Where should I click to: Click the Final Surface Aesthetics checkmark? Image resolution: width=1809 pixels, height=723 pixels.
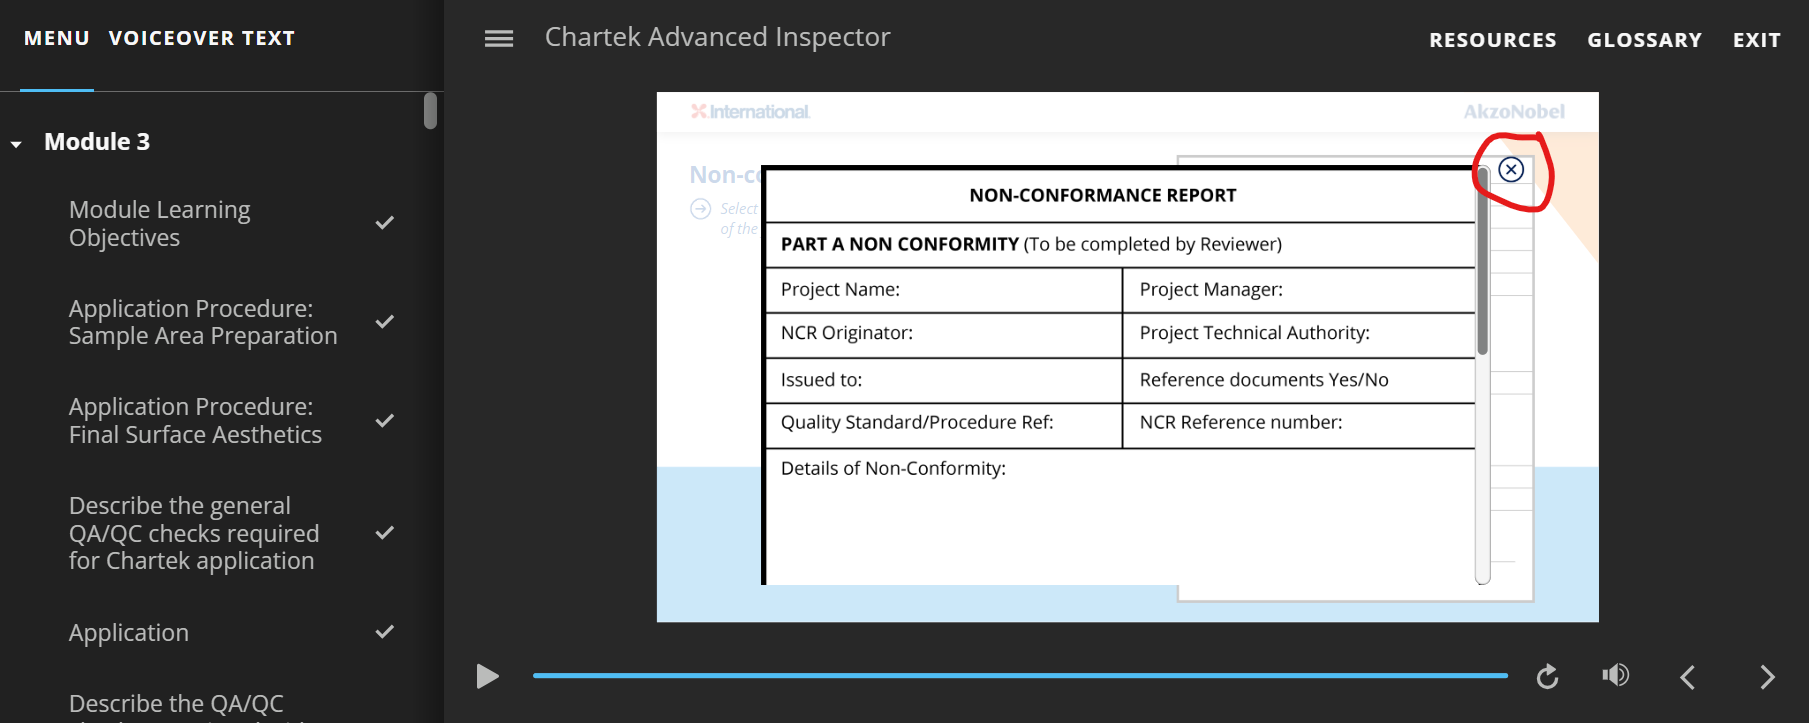pyautogui.click(x=384, y=421)
